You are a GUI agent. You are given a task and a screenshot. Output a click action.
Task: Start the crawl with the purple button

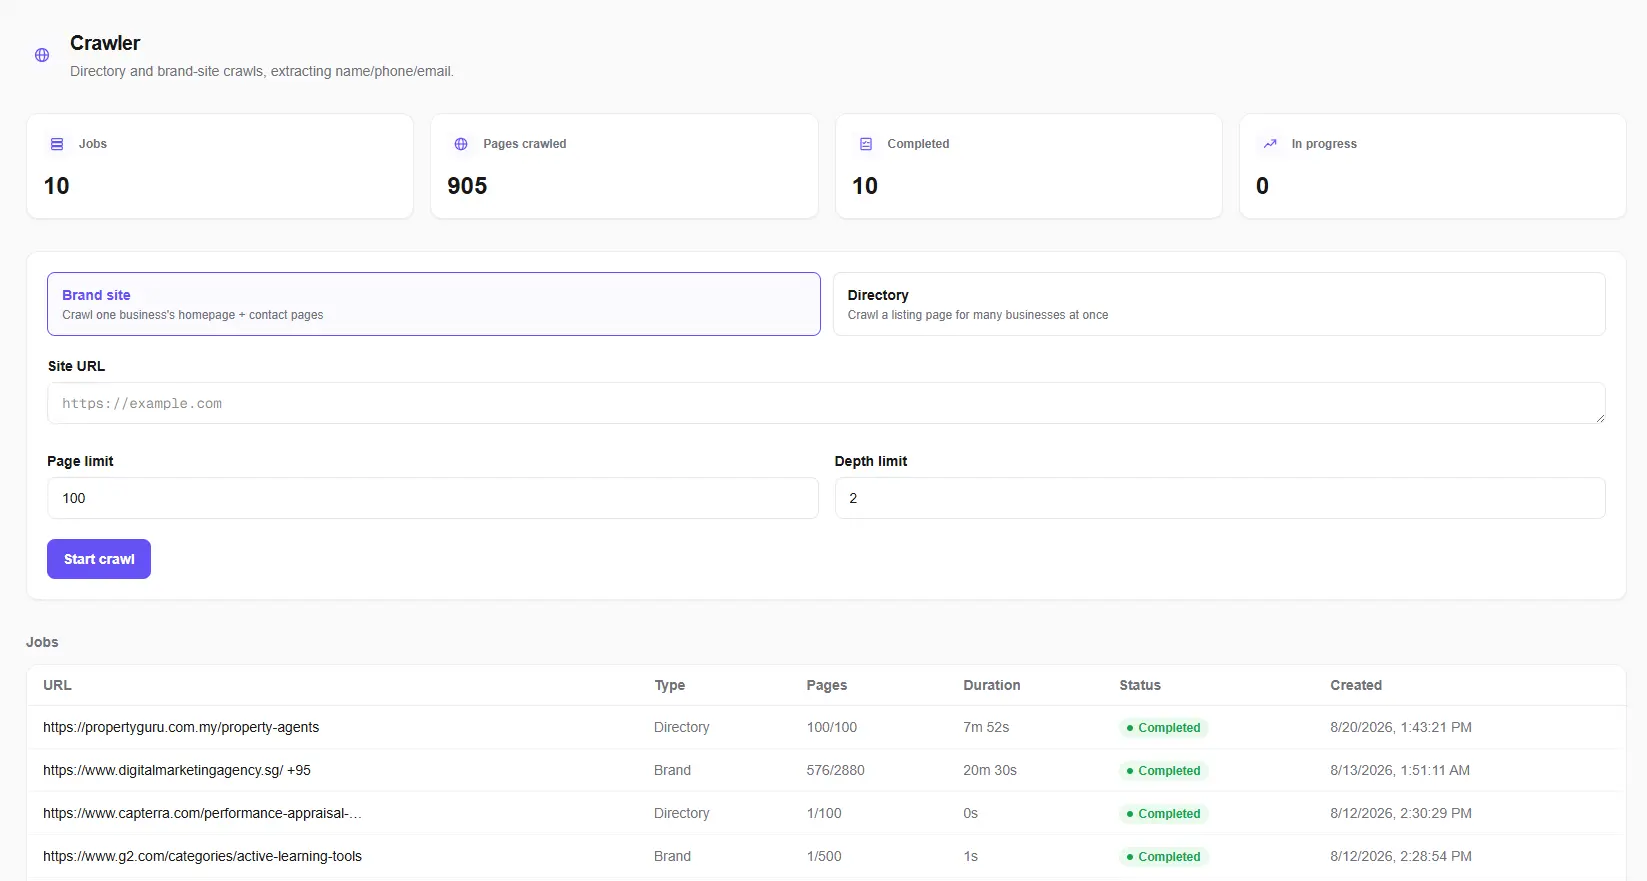[x=99, y=559]
